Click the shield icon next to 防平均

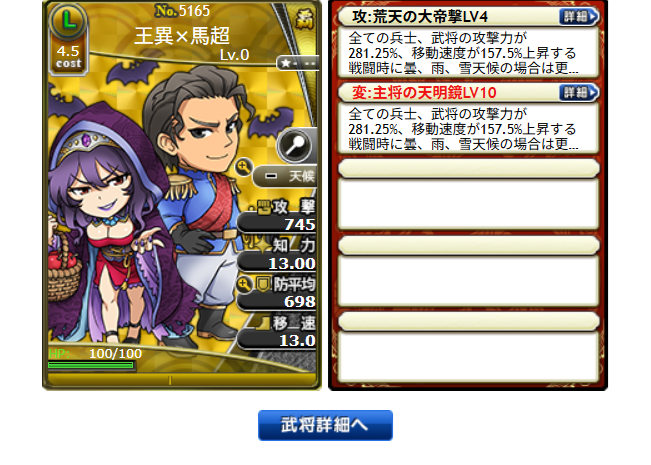click(x=263, y=284)
